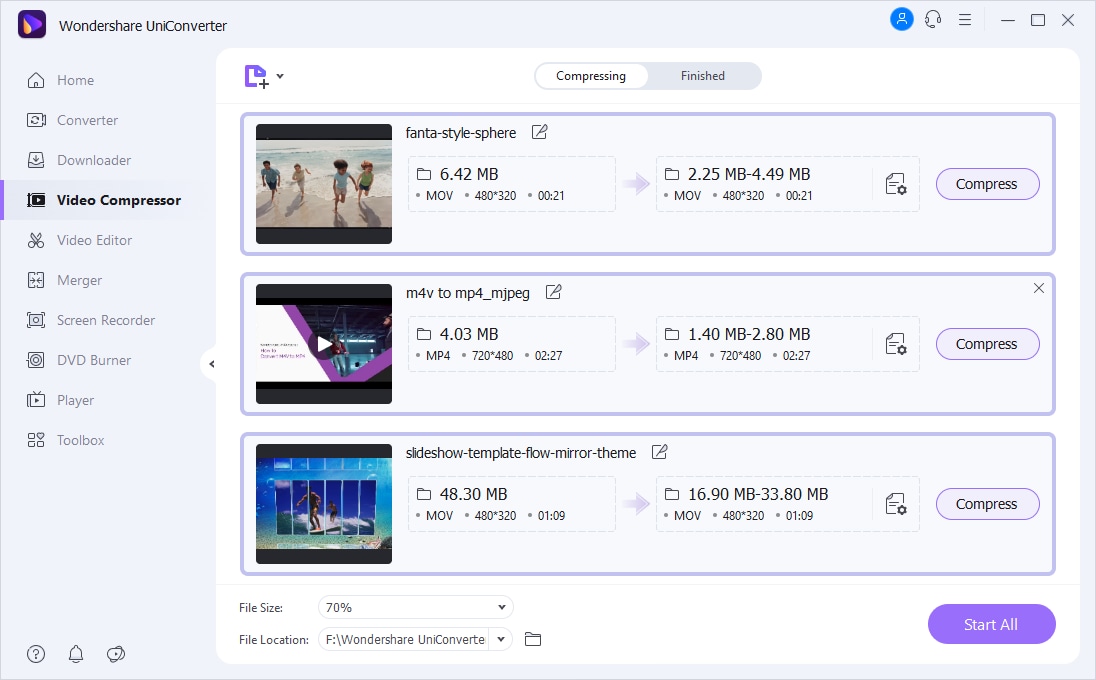Collapse the left sidebar panel
1096x680 pixels.
click(x=211, y=364)
